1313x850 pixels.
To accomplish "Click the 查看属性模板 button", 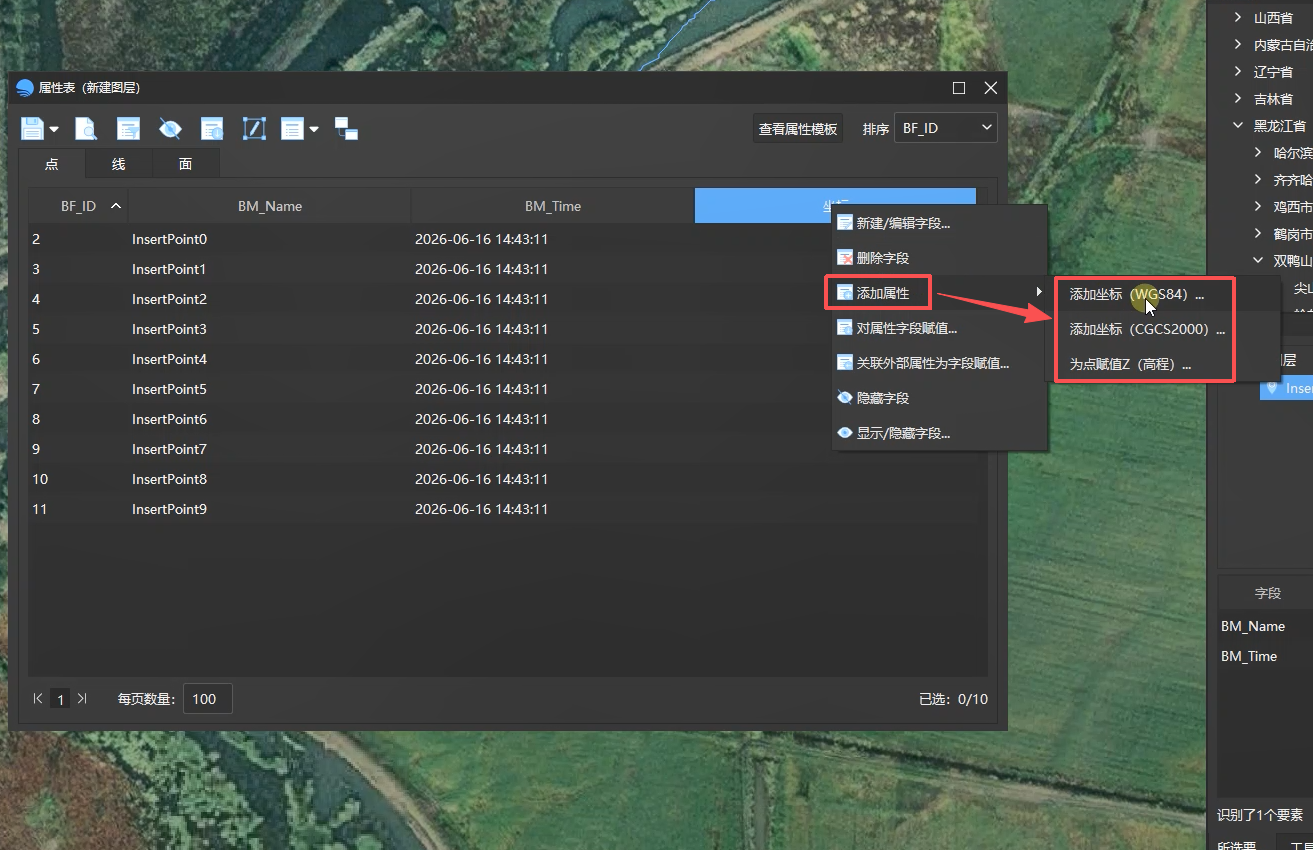I will (798, 128).
